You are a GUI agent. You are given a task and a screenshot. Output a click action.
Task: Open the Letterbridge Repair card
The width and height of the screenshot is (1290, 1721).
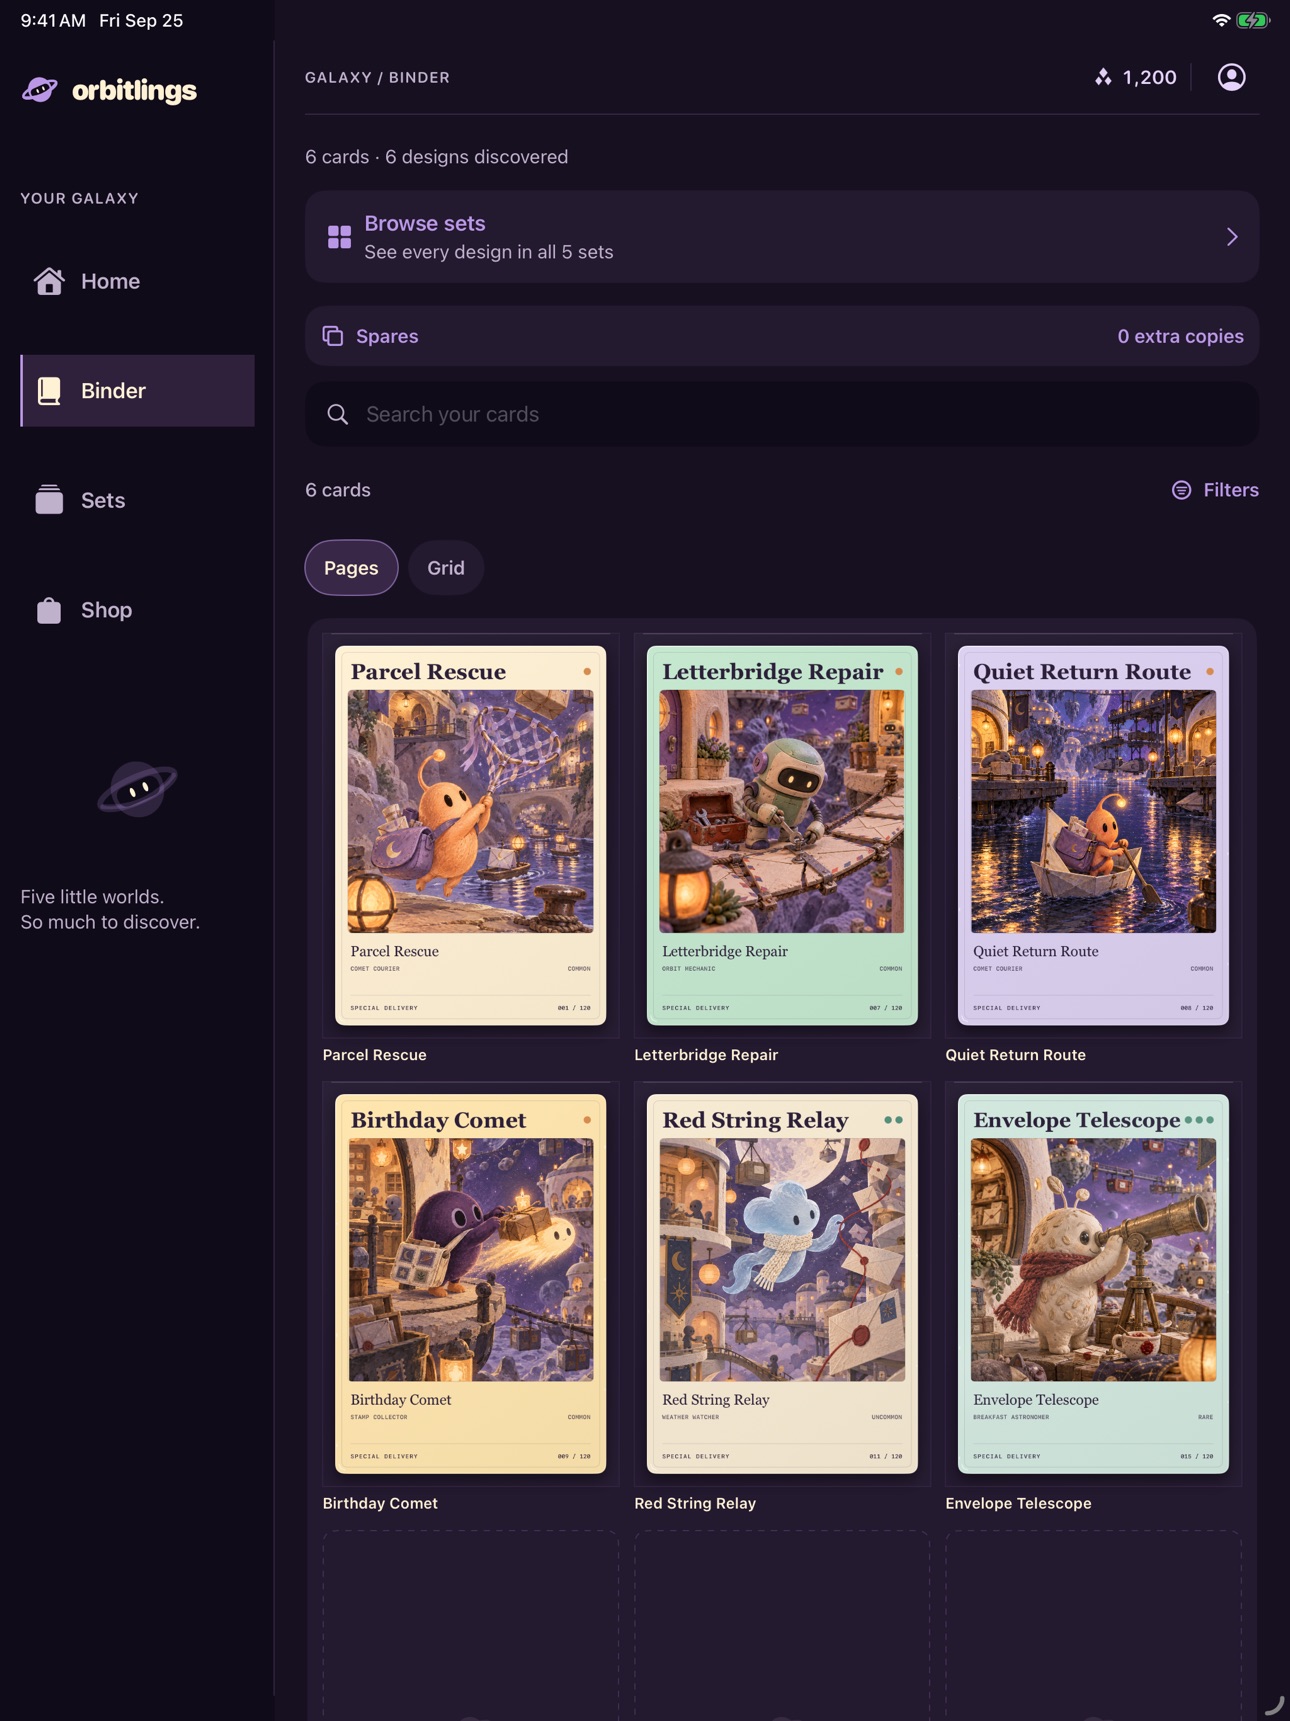click(782, 835)
